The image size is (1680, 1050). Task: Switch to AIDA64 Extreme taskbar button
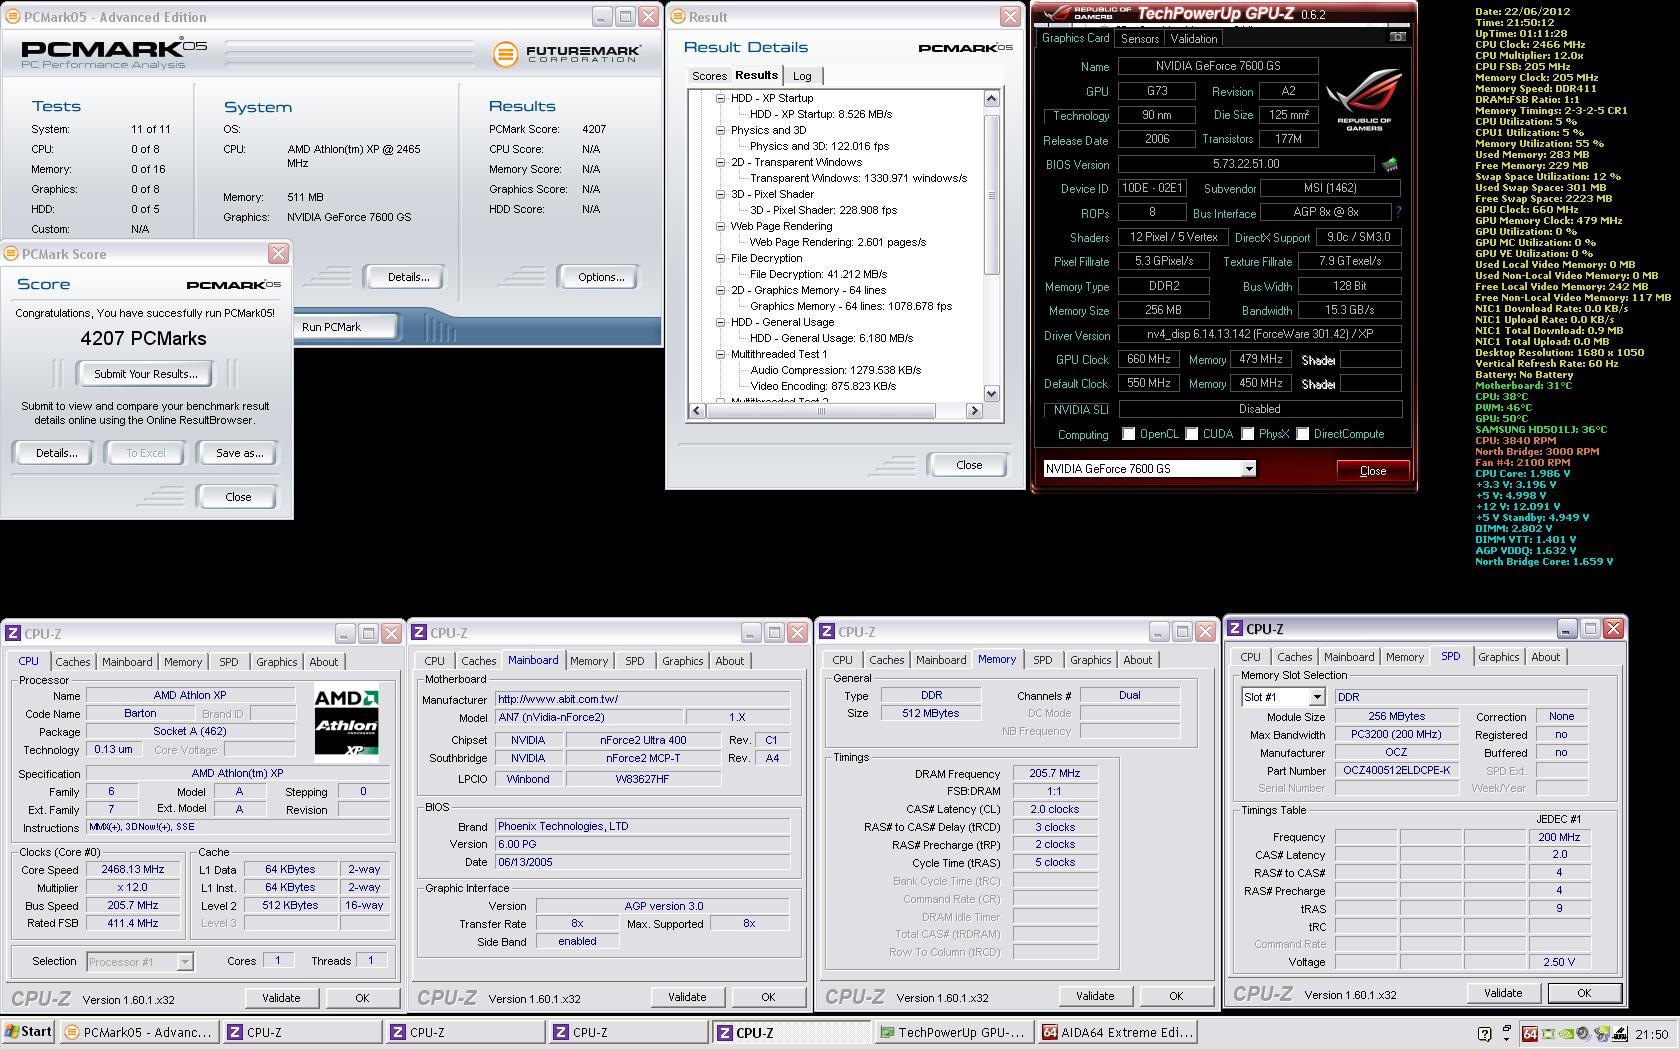pyautogui.click(x=1115, y=1032)
